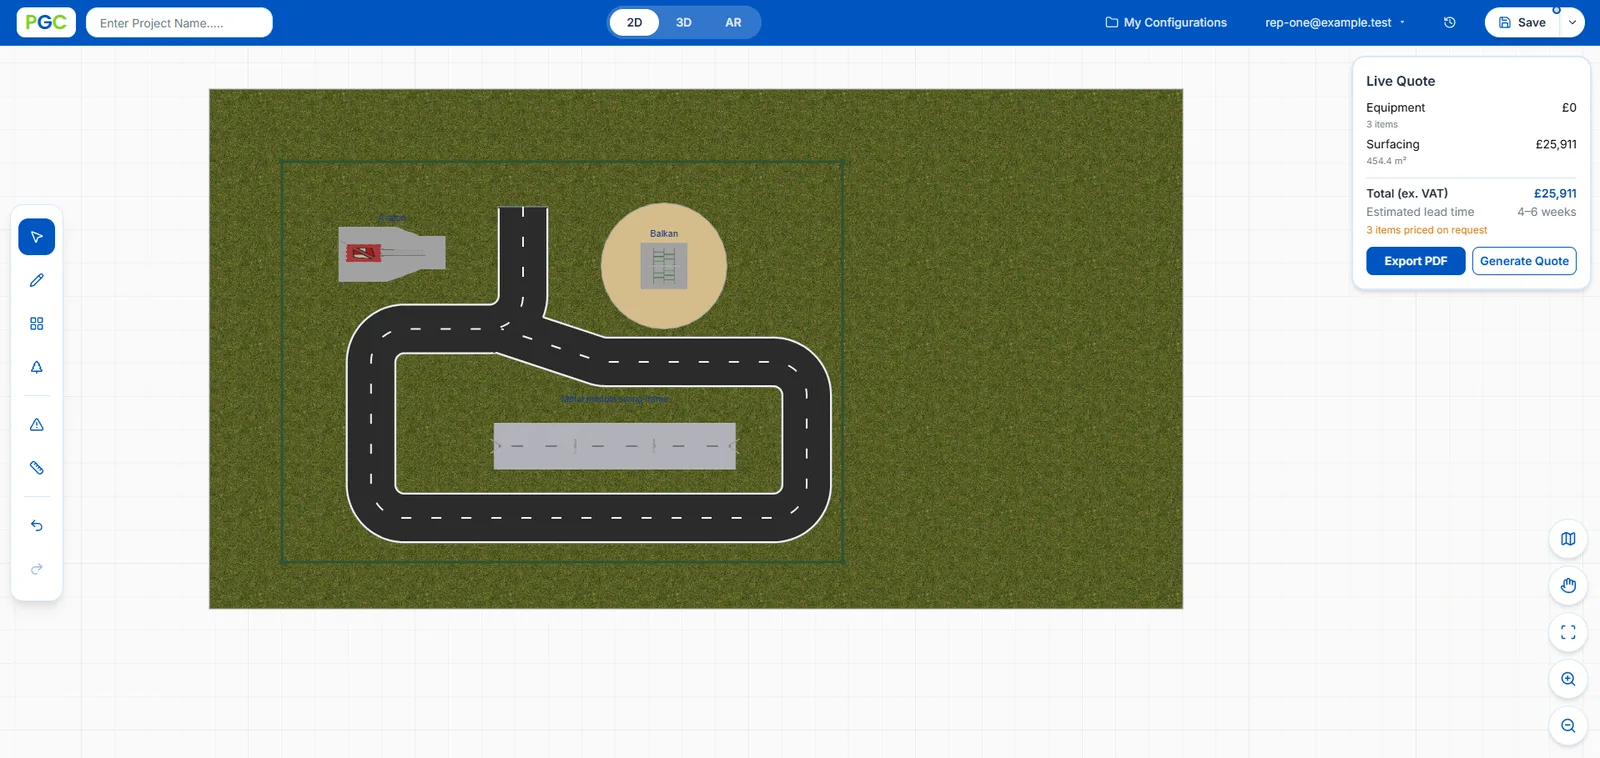Image resolution: width=1600 pixels, height=758 pixels.
Task: Switch to 2D view
Action: pyautogui.click(x=634, y=22)
